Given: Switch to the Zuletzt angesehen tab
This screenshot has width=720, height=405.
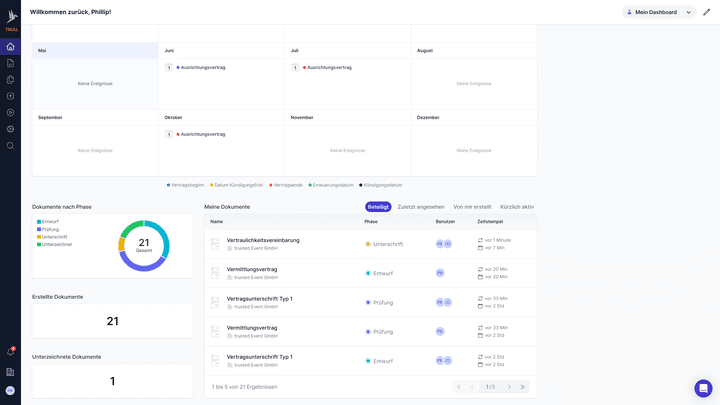Looking at the screenshot, I should pos(420,207).
